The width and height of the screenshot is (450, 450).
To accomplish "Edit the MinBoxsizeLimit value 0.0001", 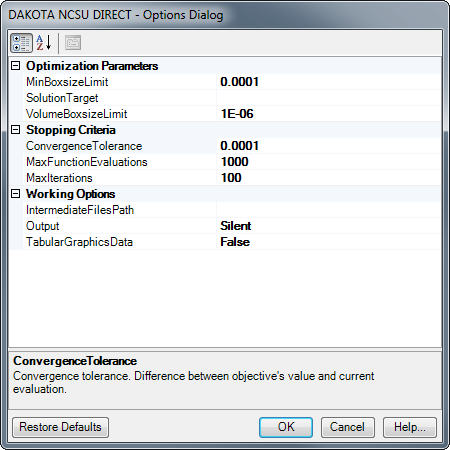I will (x=329, y=82).
